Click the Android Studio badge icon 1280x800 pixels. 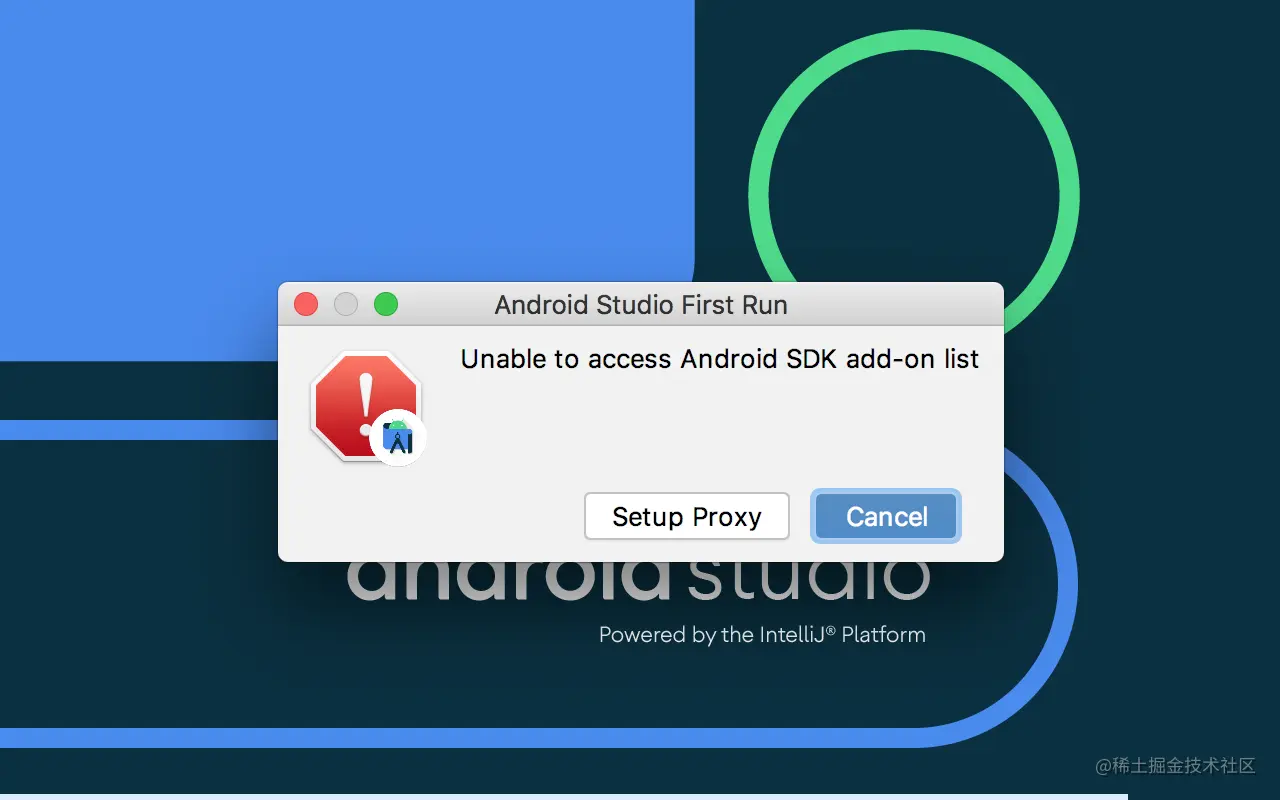click(x=398, y=438)
